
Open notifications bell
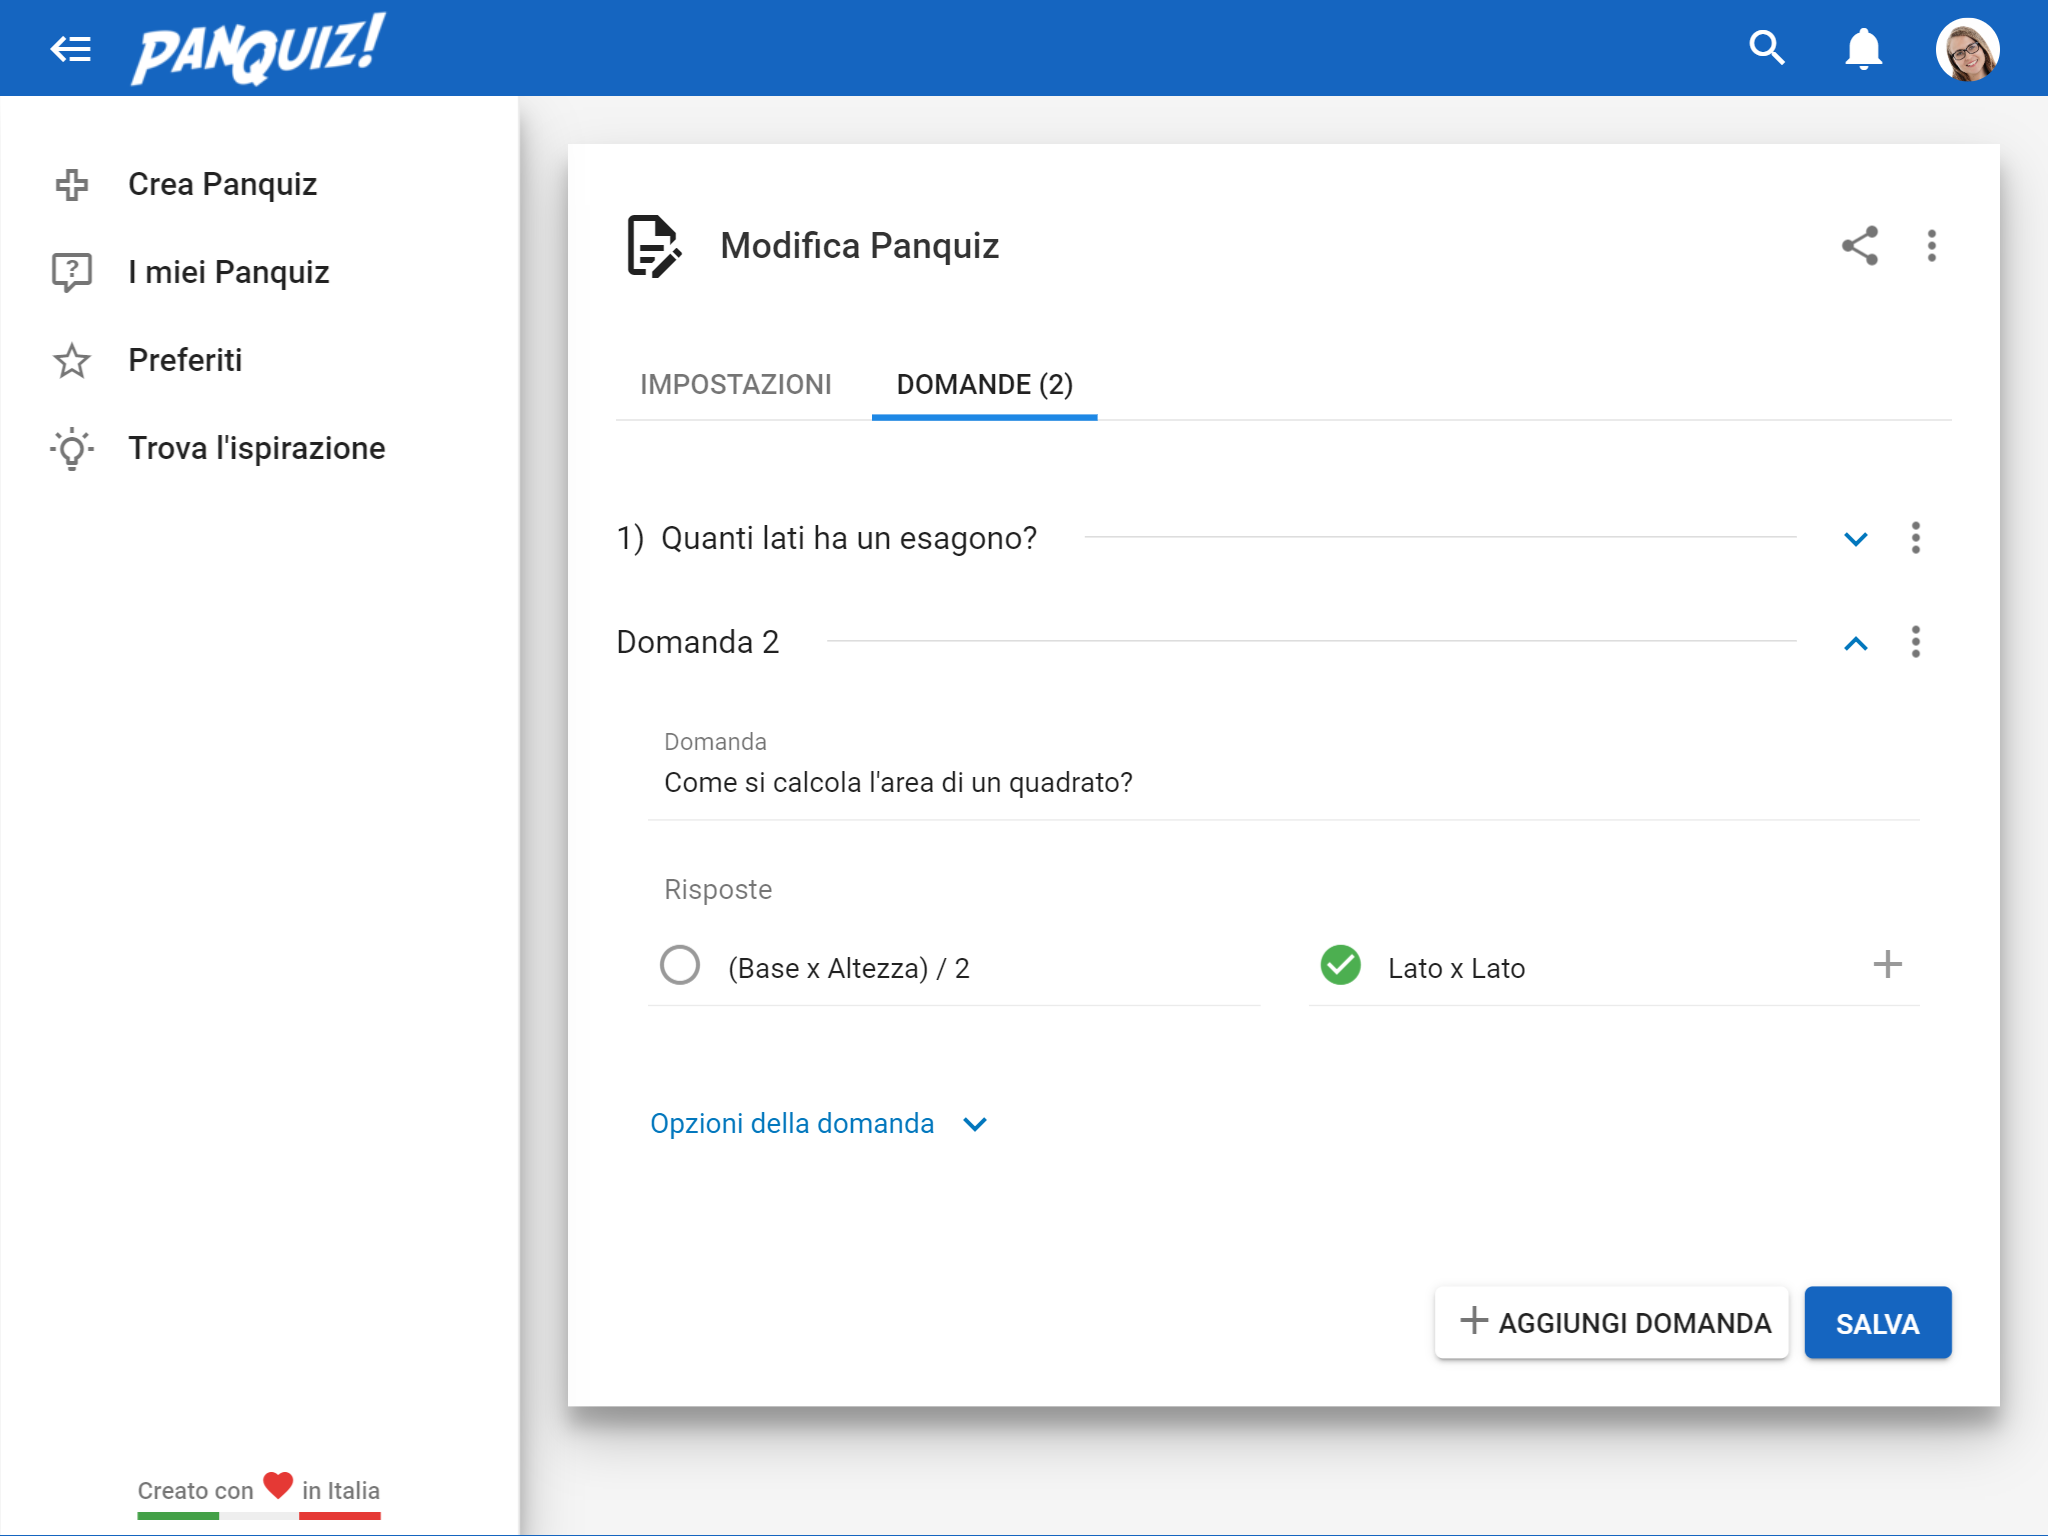[x=1863, y=48]
